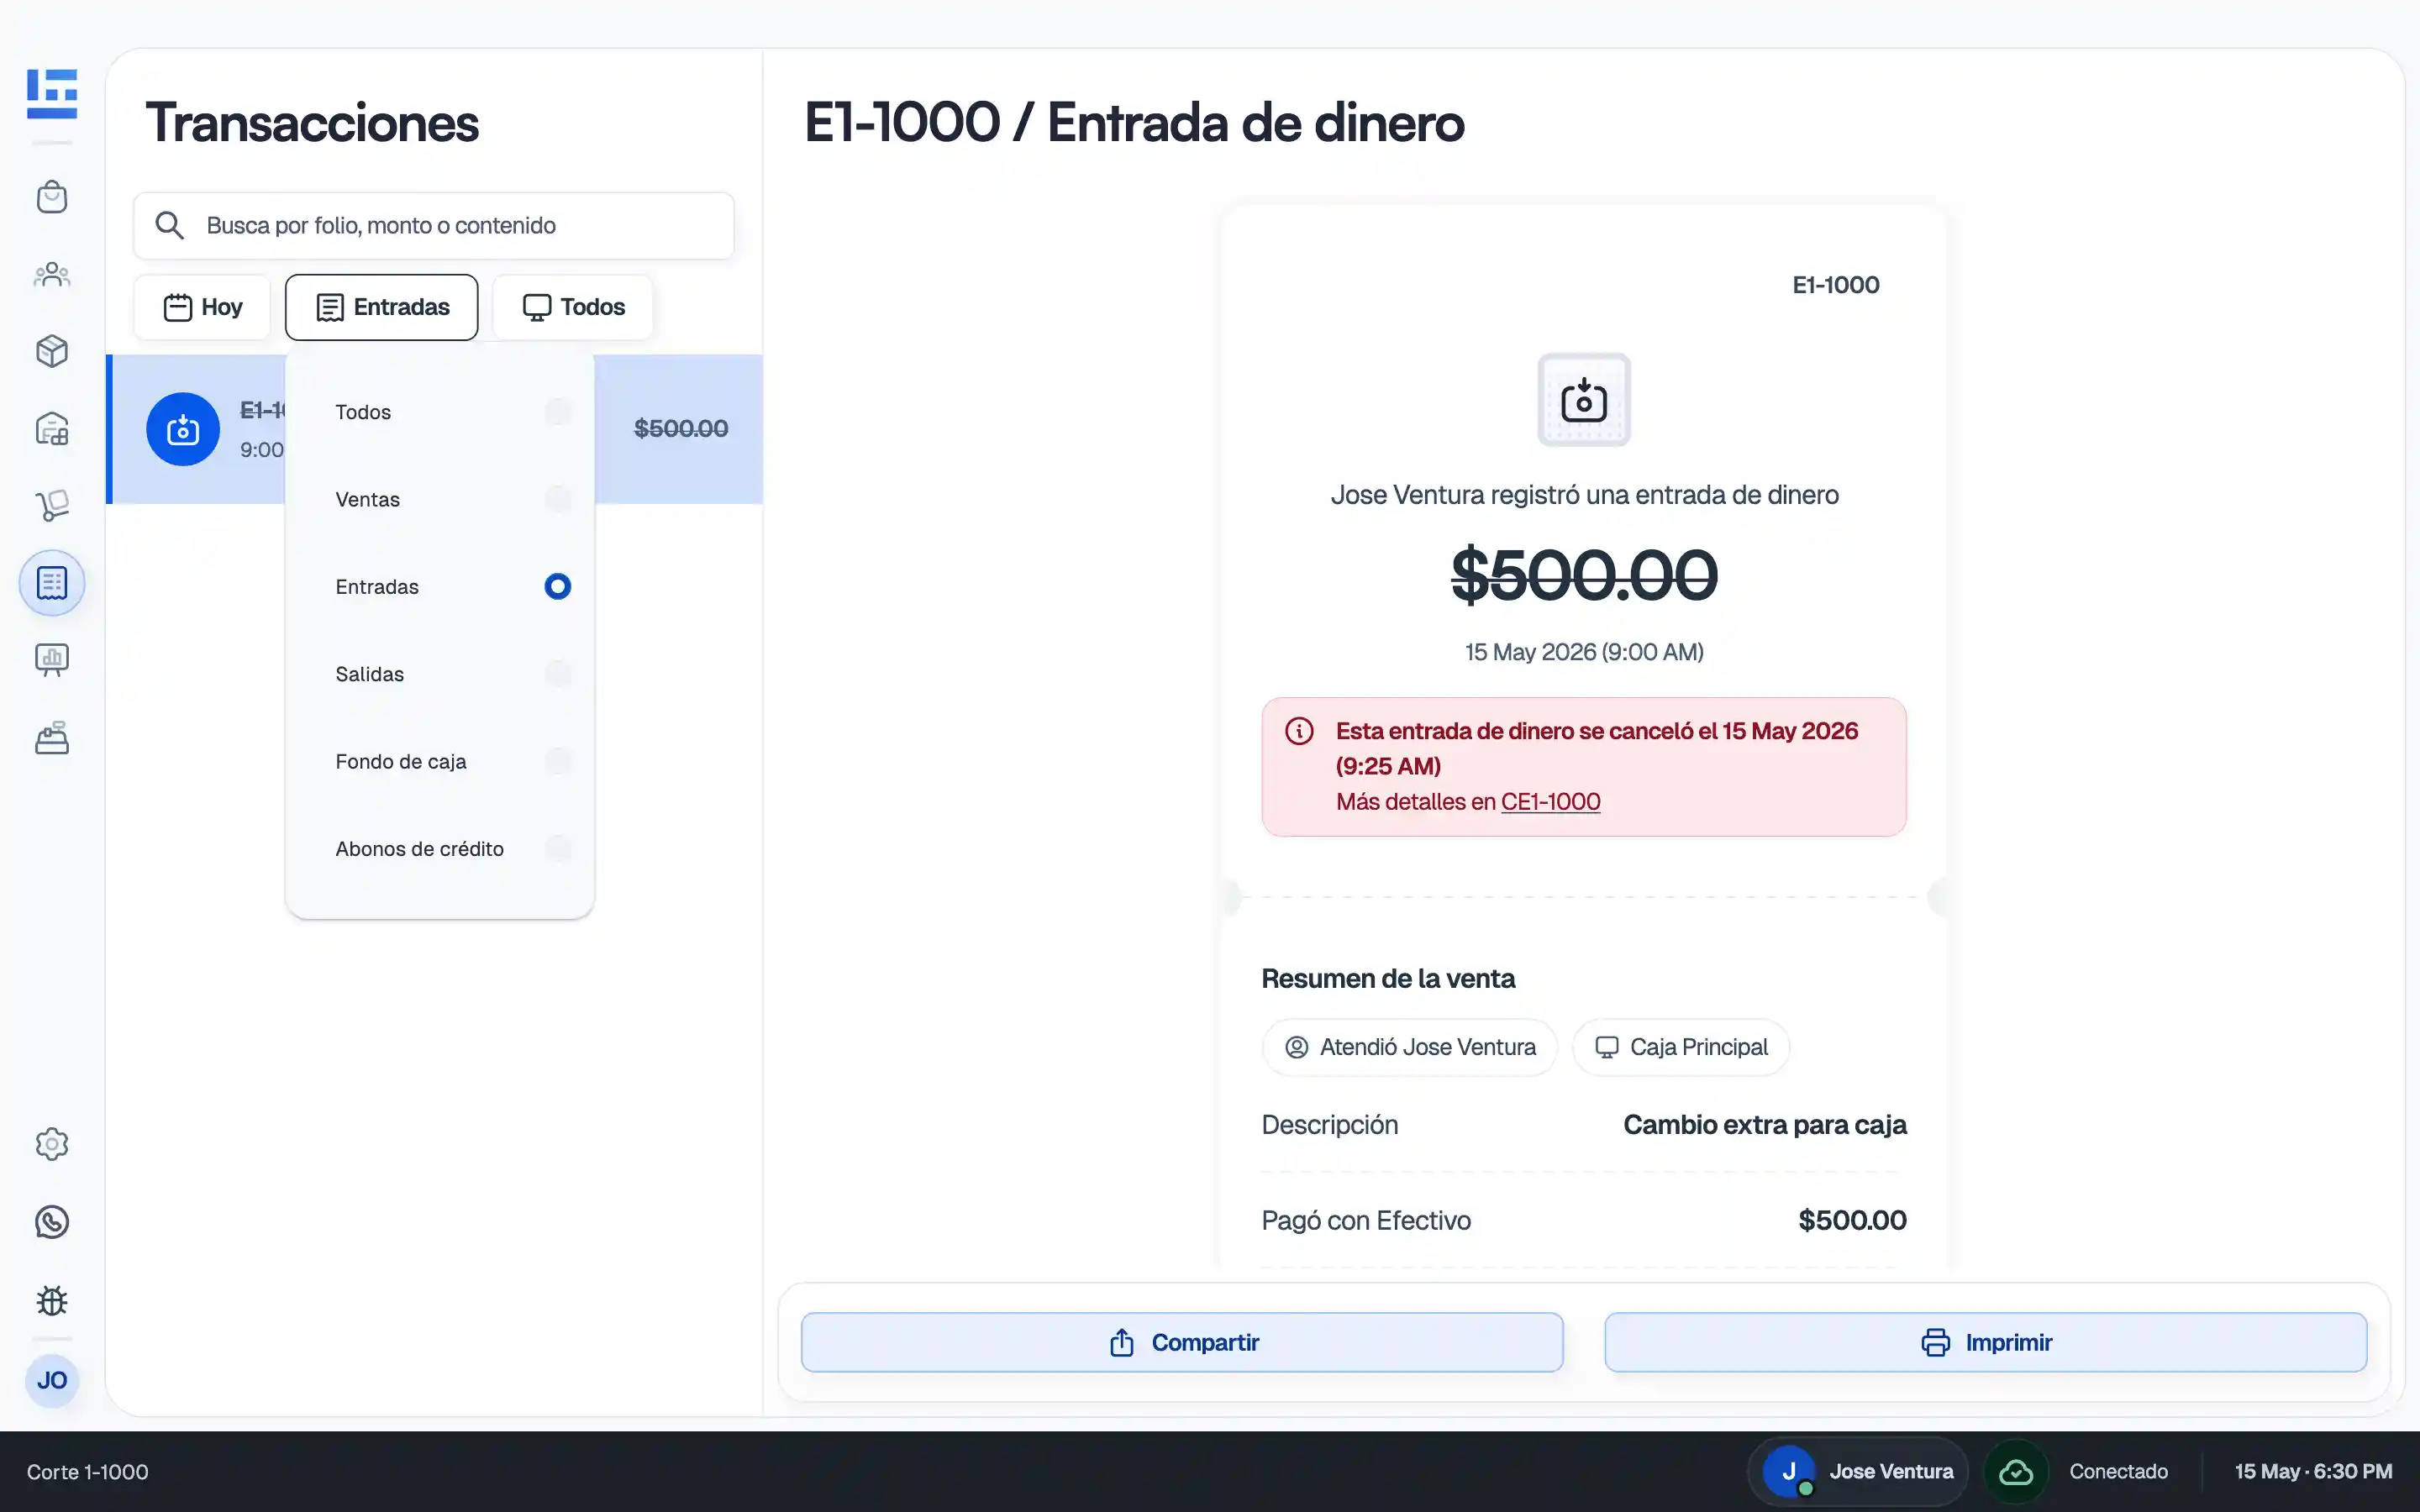The width and height of the screenshot is (2420, 1512).
Task: Click the bug report icon in sidebar
Action: click(52, 1300)
